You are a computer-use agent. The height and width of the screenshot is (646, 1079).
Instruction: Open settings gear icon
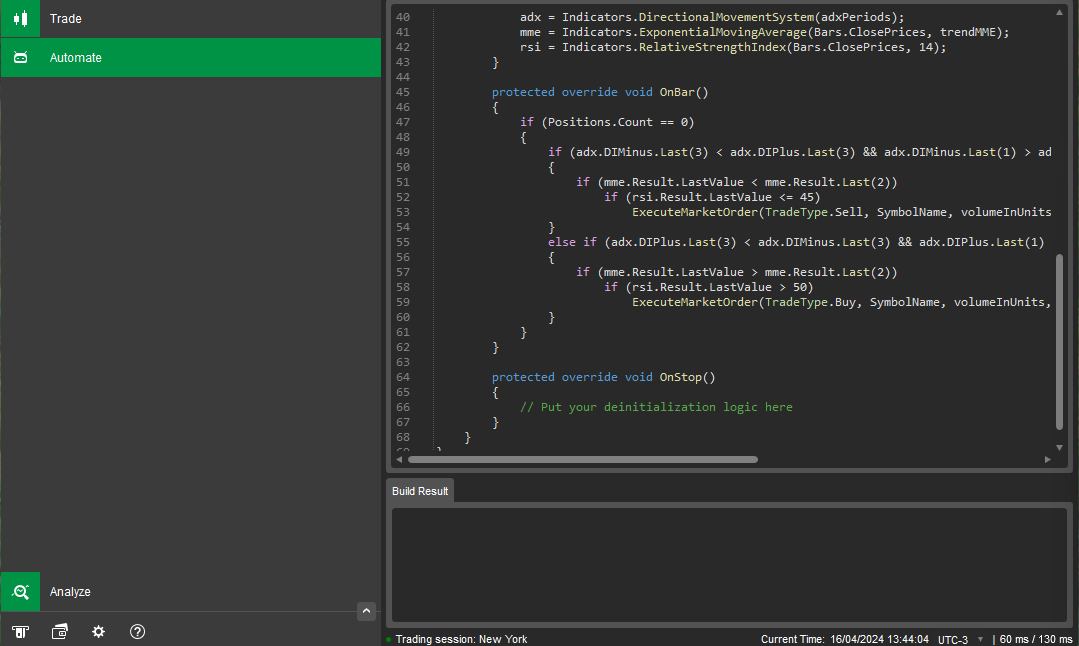point(98,632)
